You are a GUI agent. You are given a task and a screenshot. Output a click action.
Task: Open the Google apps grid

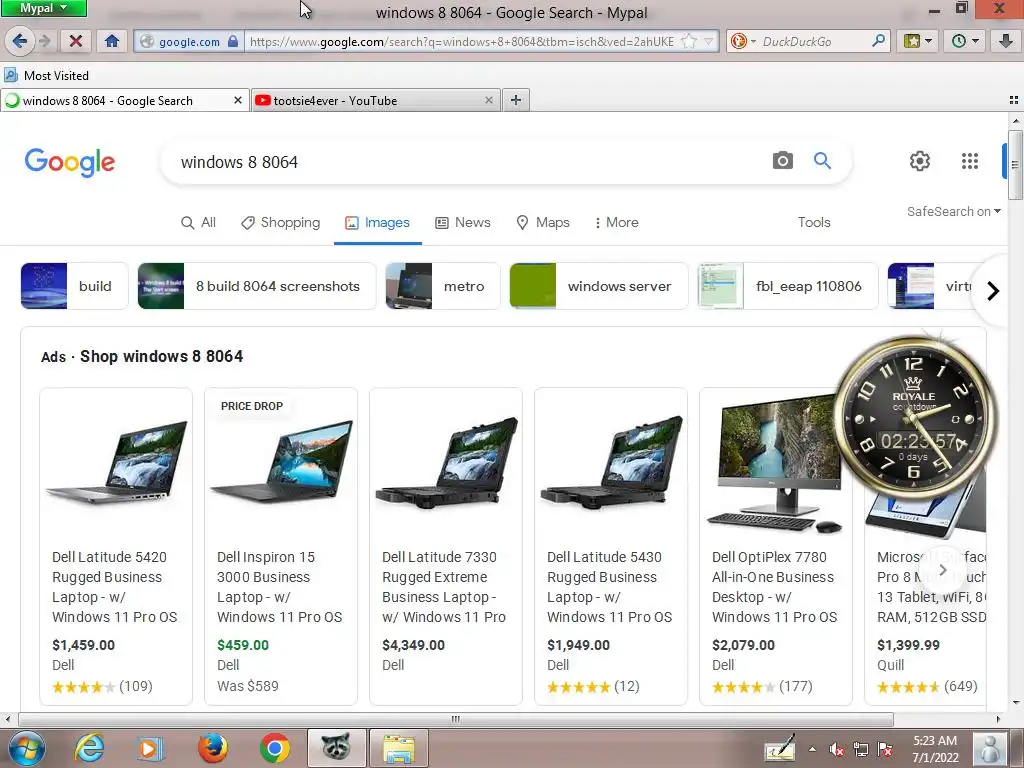[970, 161]
